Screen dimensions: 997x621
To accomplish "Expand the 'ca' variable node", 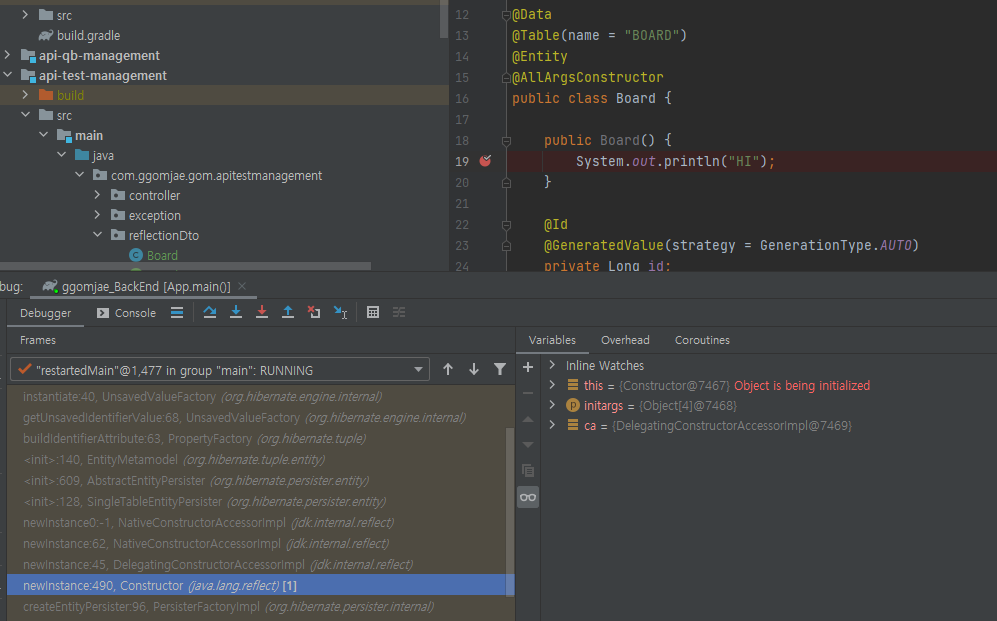I will [x=552, y=425].
